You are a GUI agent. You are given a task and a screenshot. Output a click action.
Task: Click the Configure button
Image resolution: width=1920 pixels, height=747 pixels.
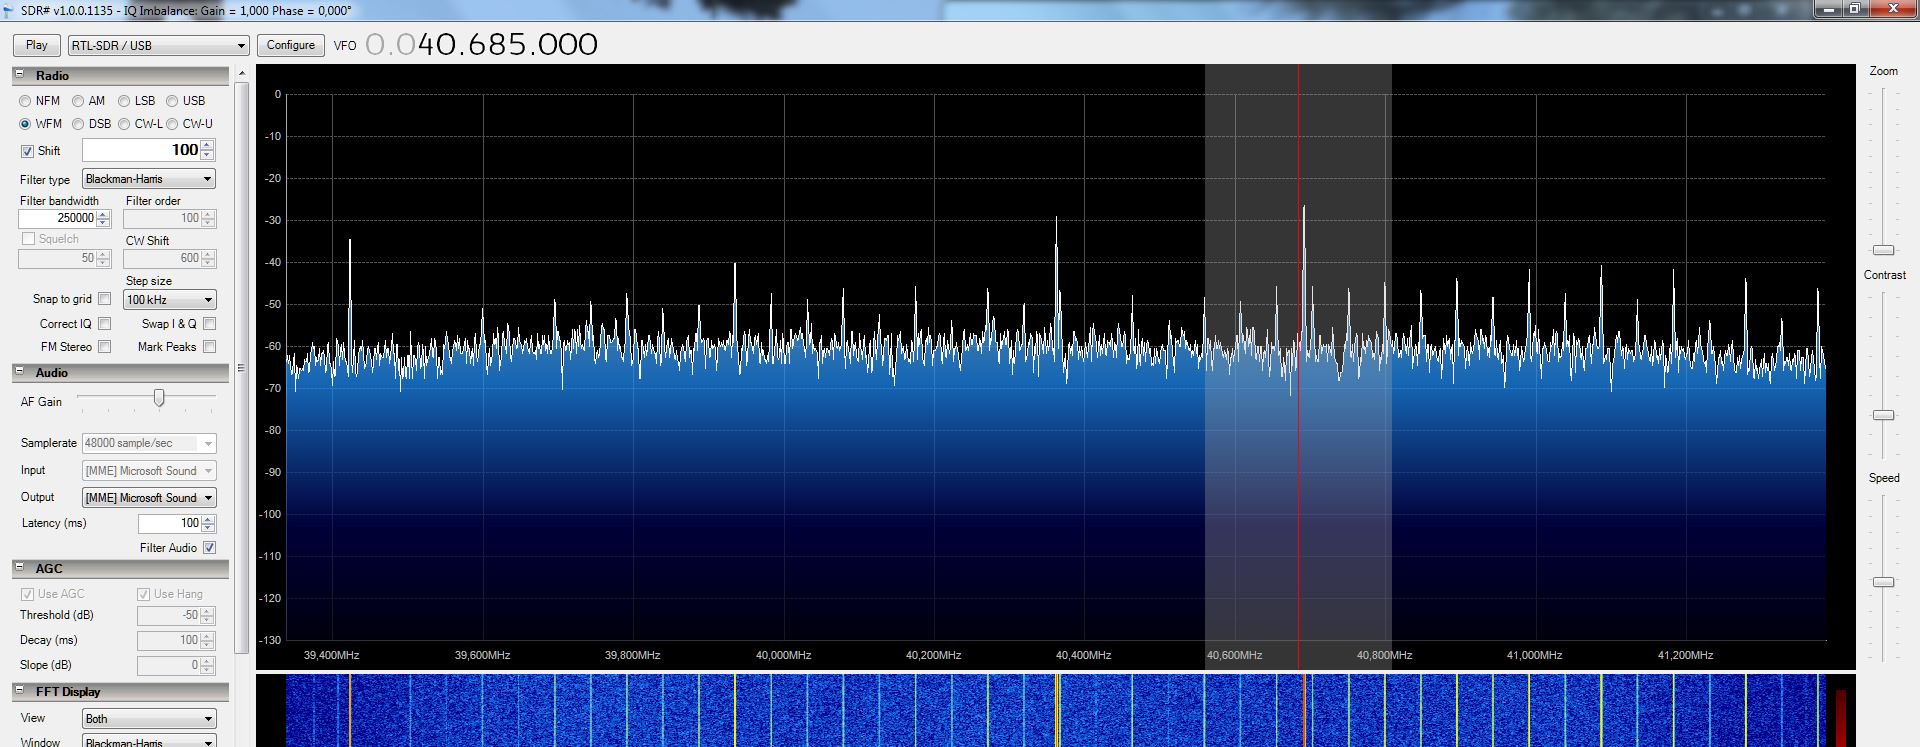click(x=291, y=45)
